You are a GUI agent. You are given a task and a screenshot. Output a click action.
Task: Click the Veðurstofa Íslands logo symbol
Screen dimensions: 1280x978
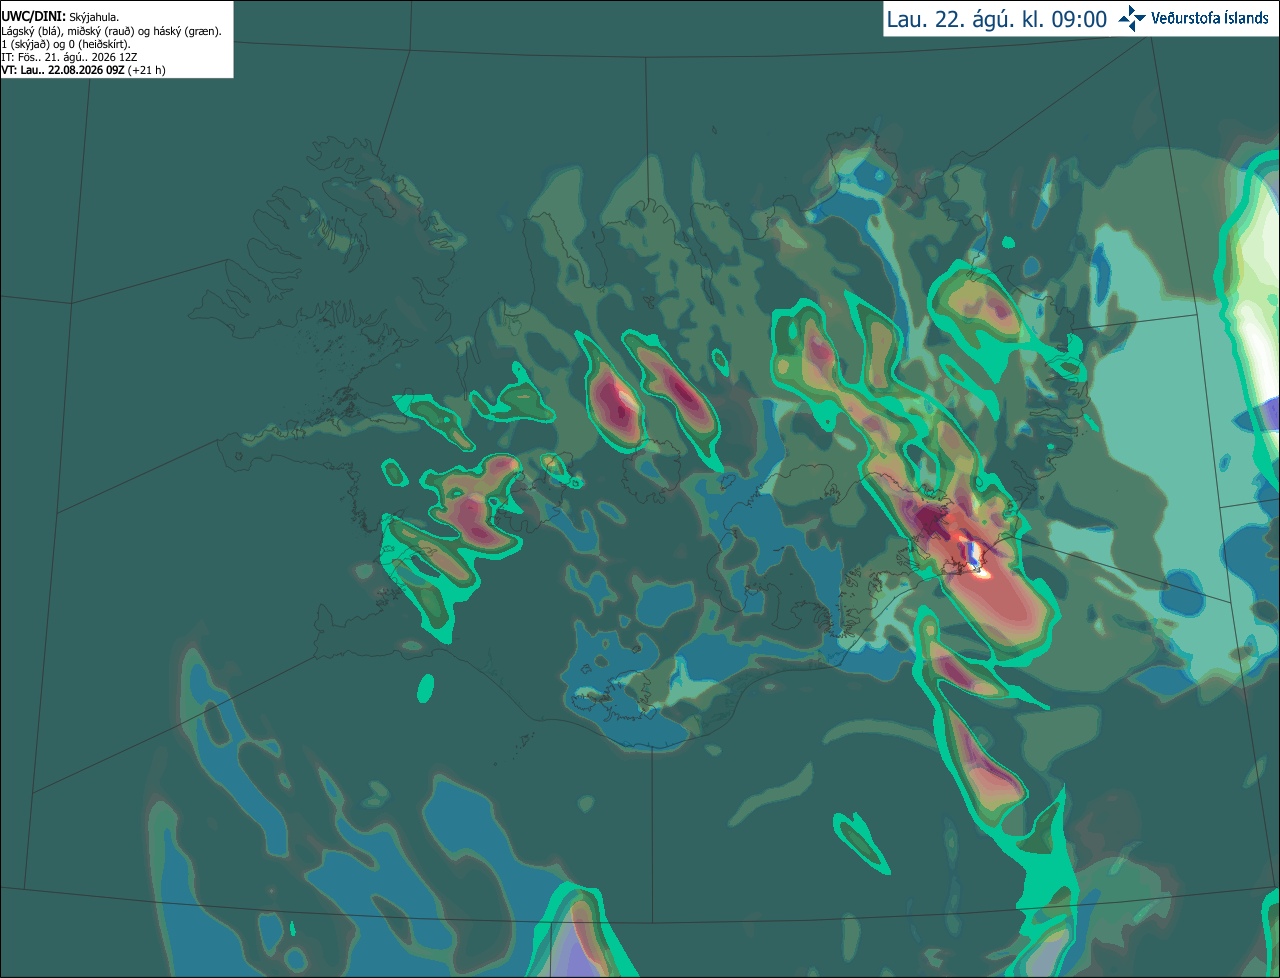click(1132, 18)
